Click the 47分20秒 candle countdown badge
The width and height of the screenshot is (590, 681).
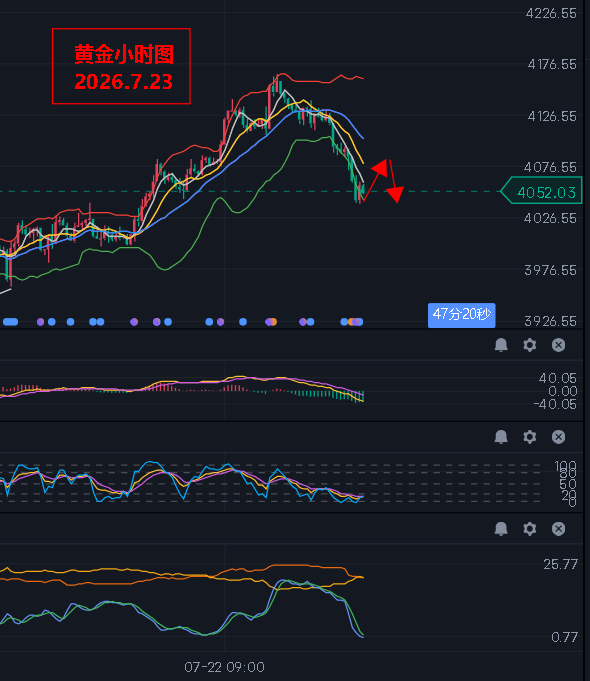(x=461, y=314)
